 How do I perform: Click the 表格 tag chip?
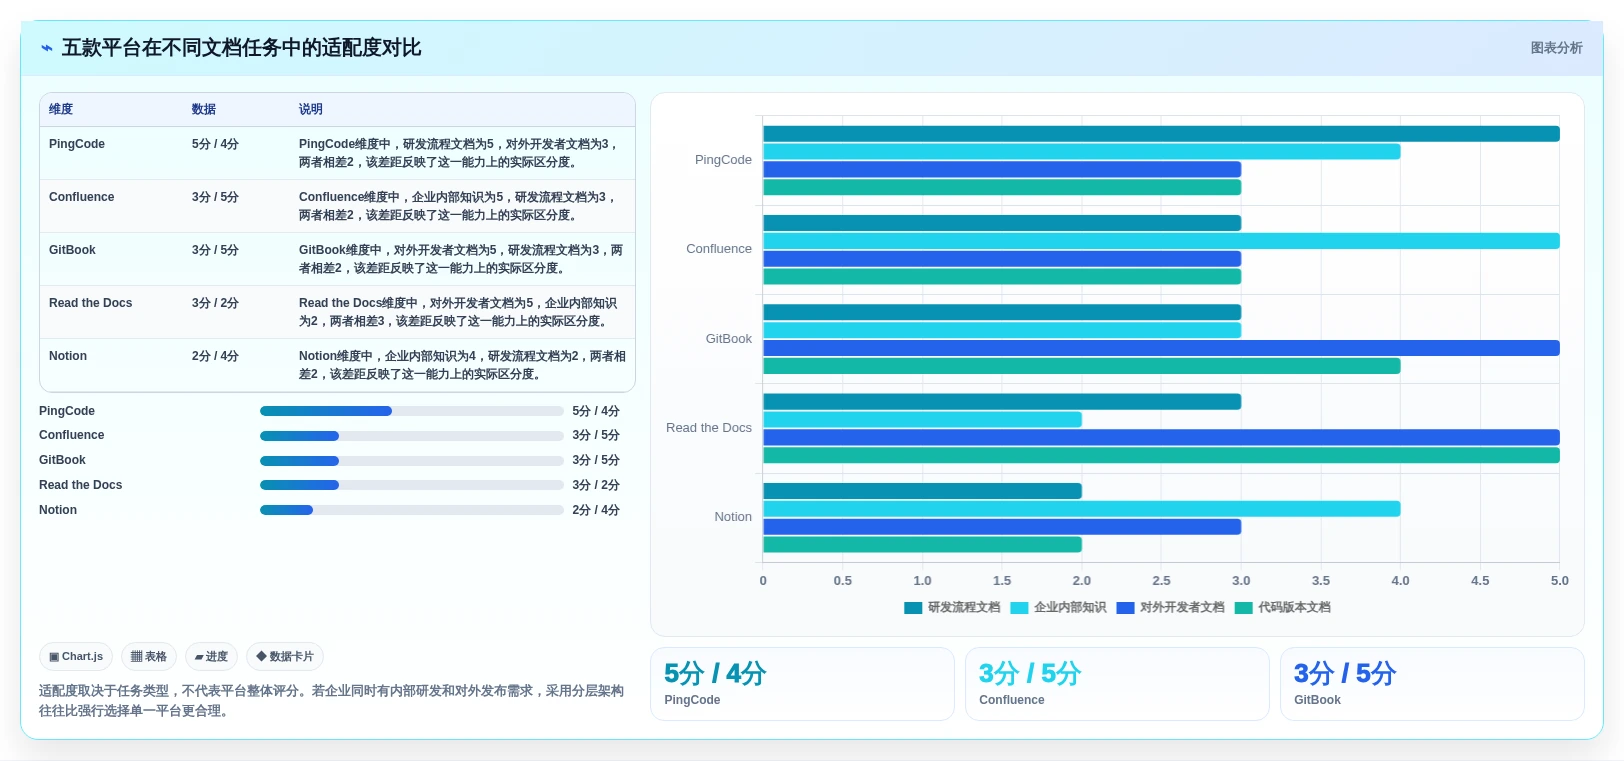149,657
